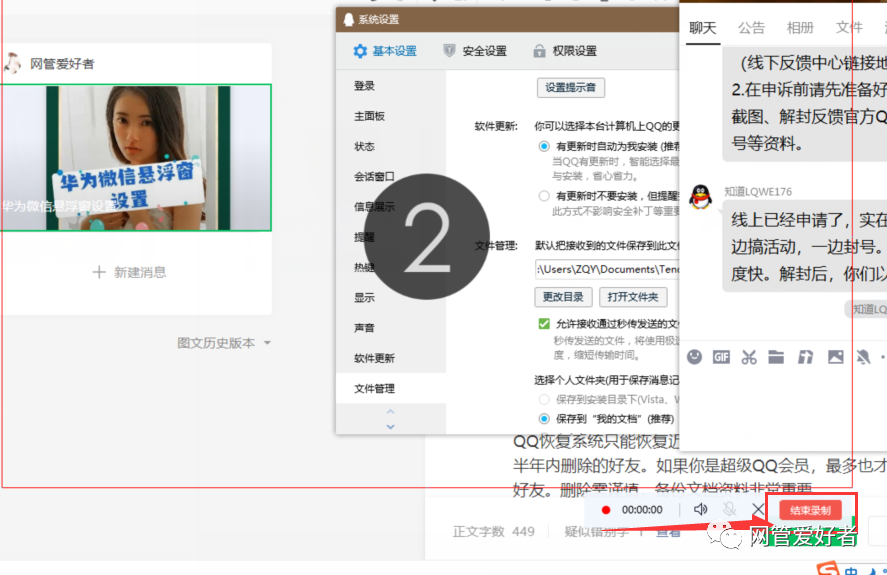The image size is (887, 575).
Task: Click the send-picture icon in chat toolbar
Action: [x=836, y=357]
